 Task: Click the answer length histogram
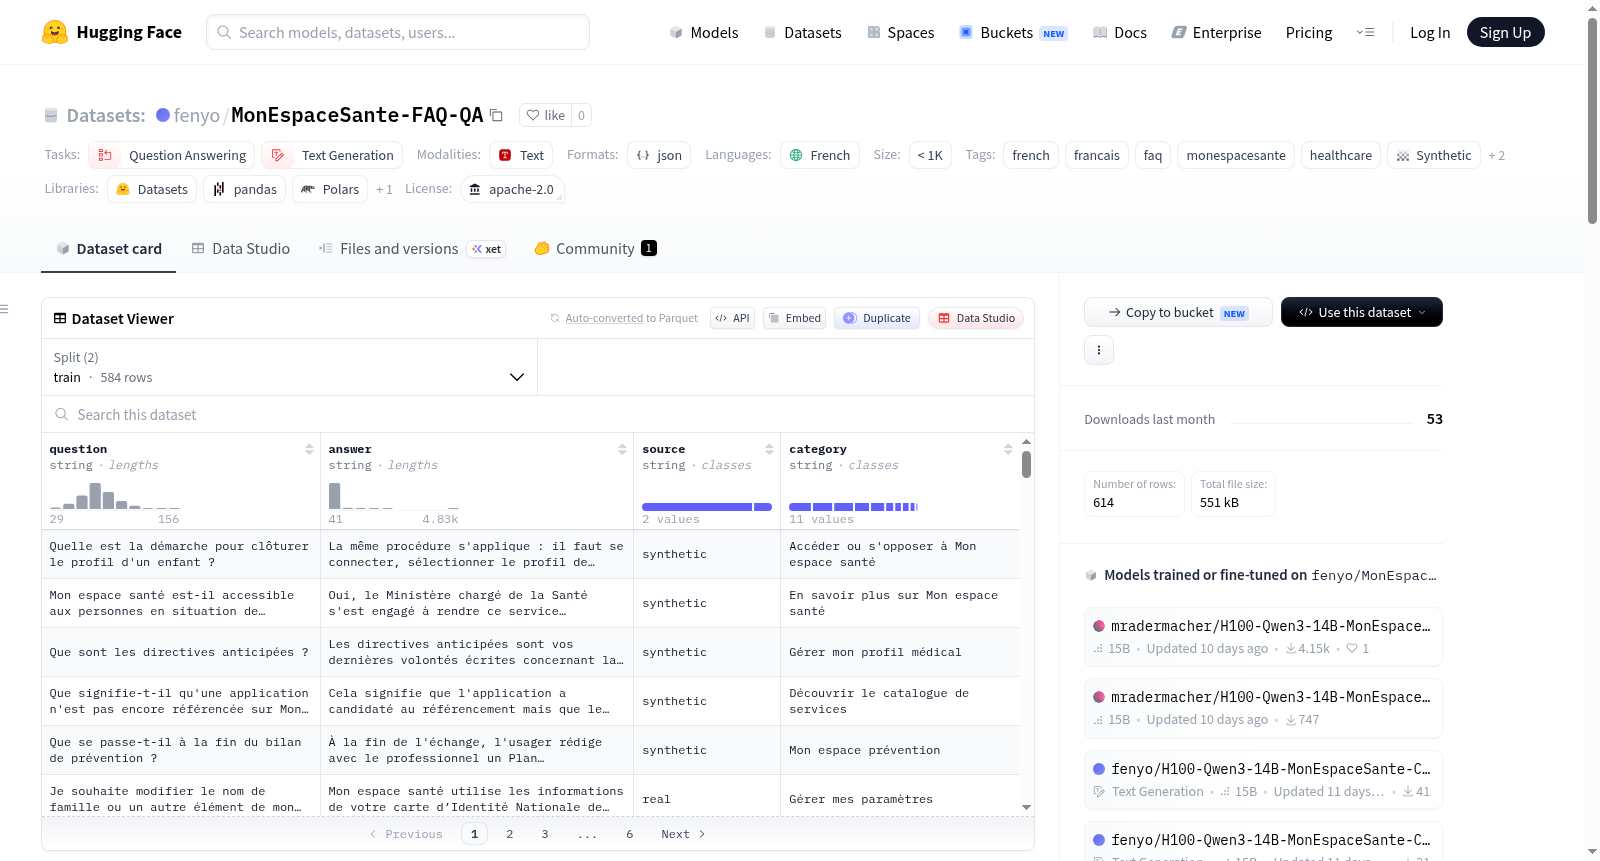[394, 496]
